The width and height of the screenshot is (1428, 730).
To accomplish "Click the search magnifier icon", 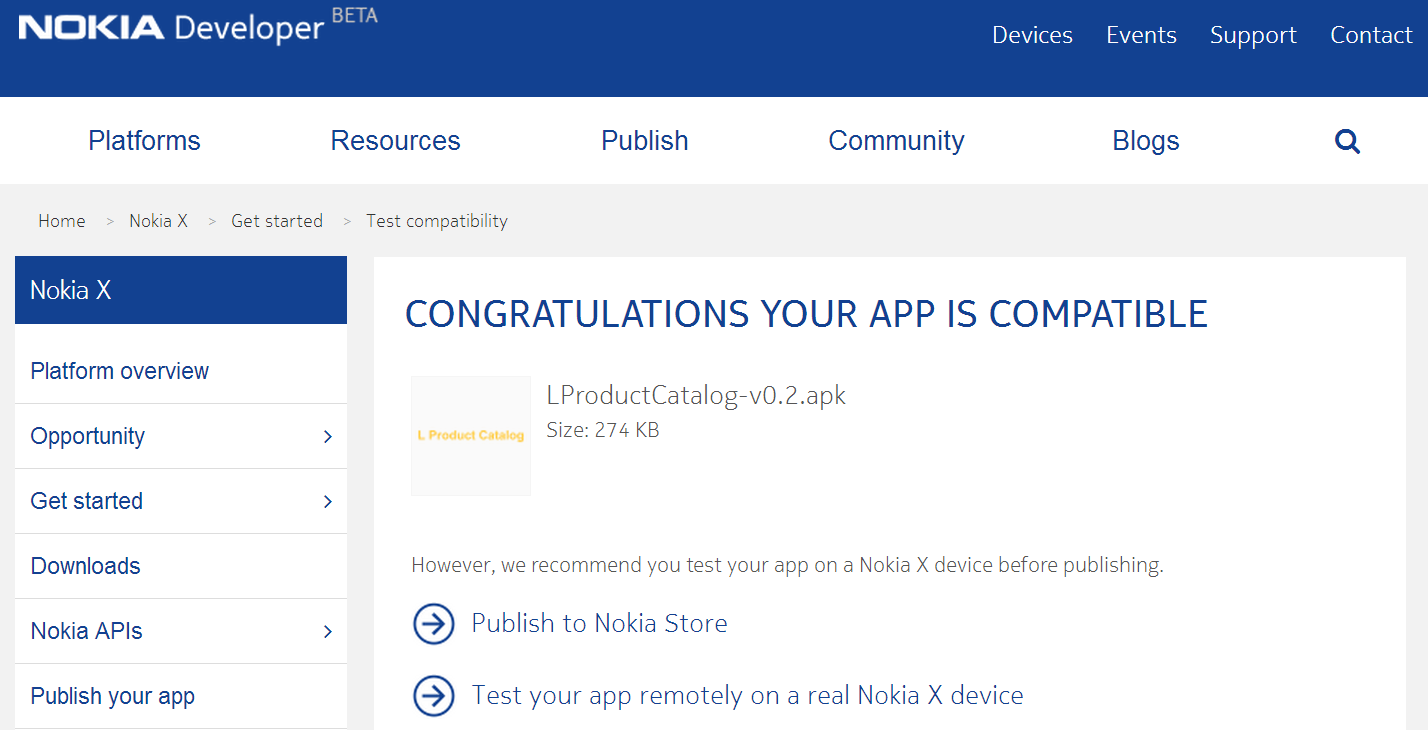I will click(x=1347, y=142).
